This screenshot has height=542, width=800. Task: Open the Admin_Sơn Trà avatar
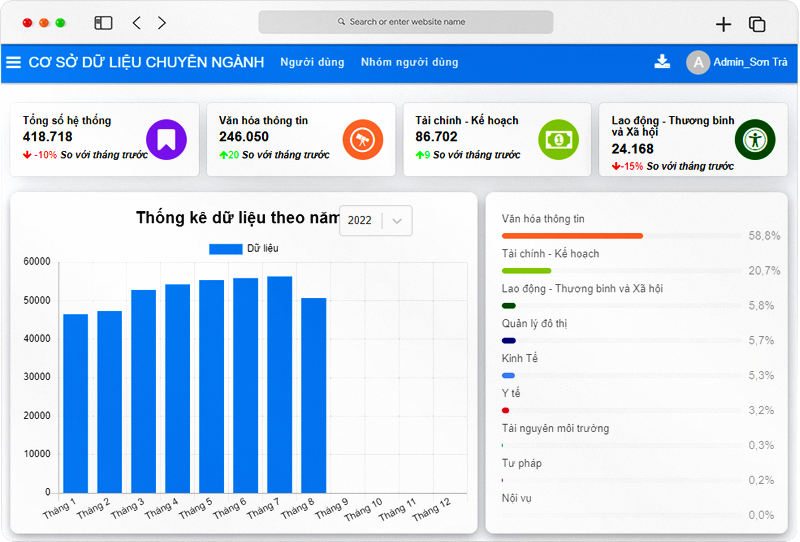pyautogui.click(x=698, y=62)
